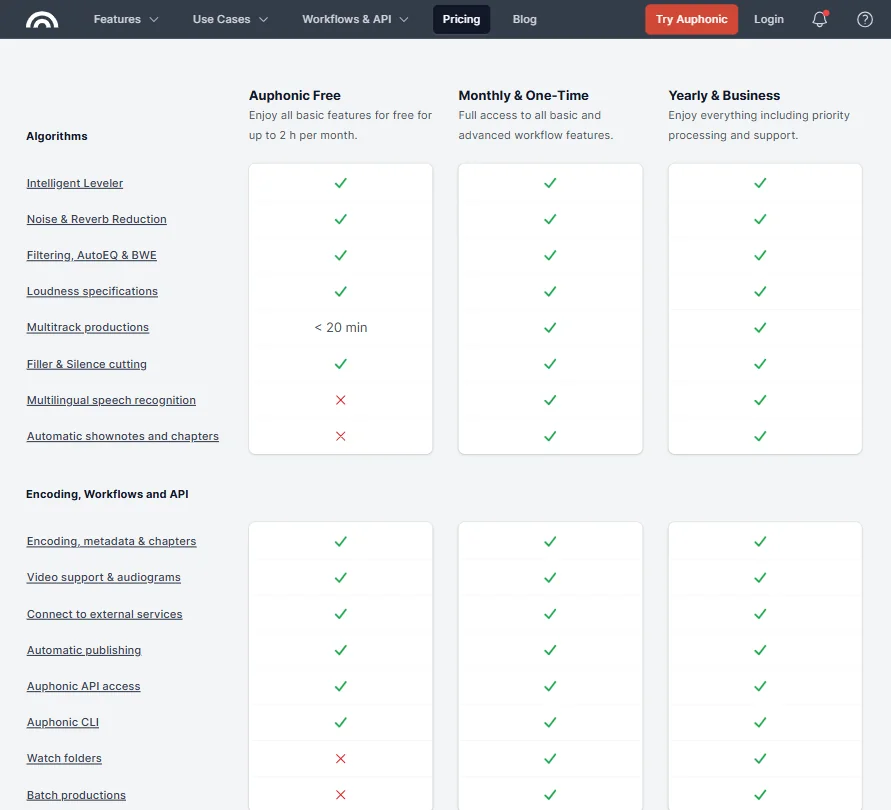Click Free checkmark for Auphonic API access
891x810 pixels.
340,686
